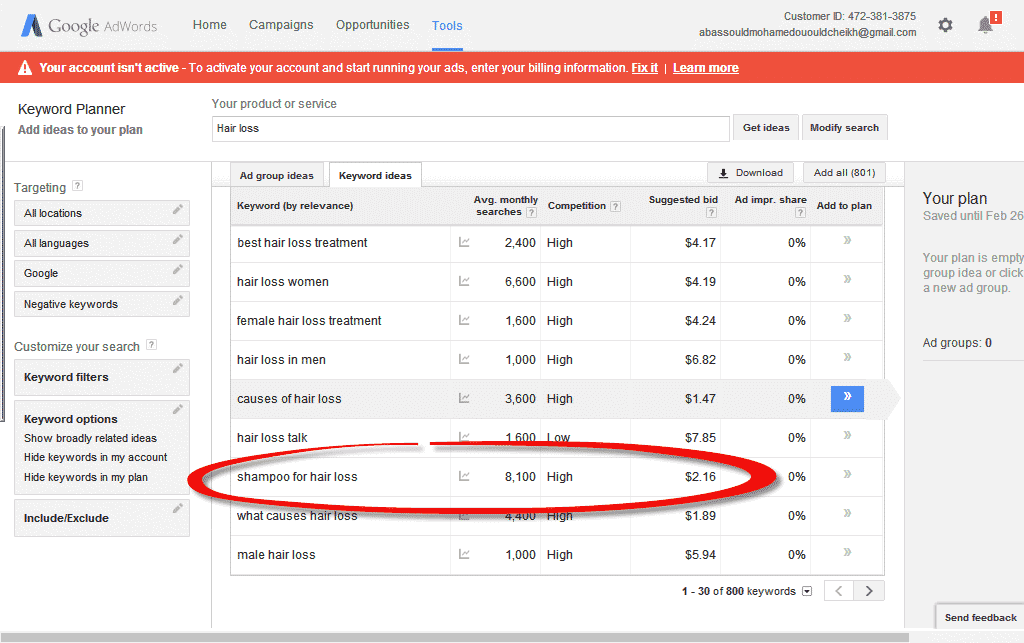The height and width of the screenshot is (643, 1024).
Task: Open Customize your search help icon
Action: (152, 345)
